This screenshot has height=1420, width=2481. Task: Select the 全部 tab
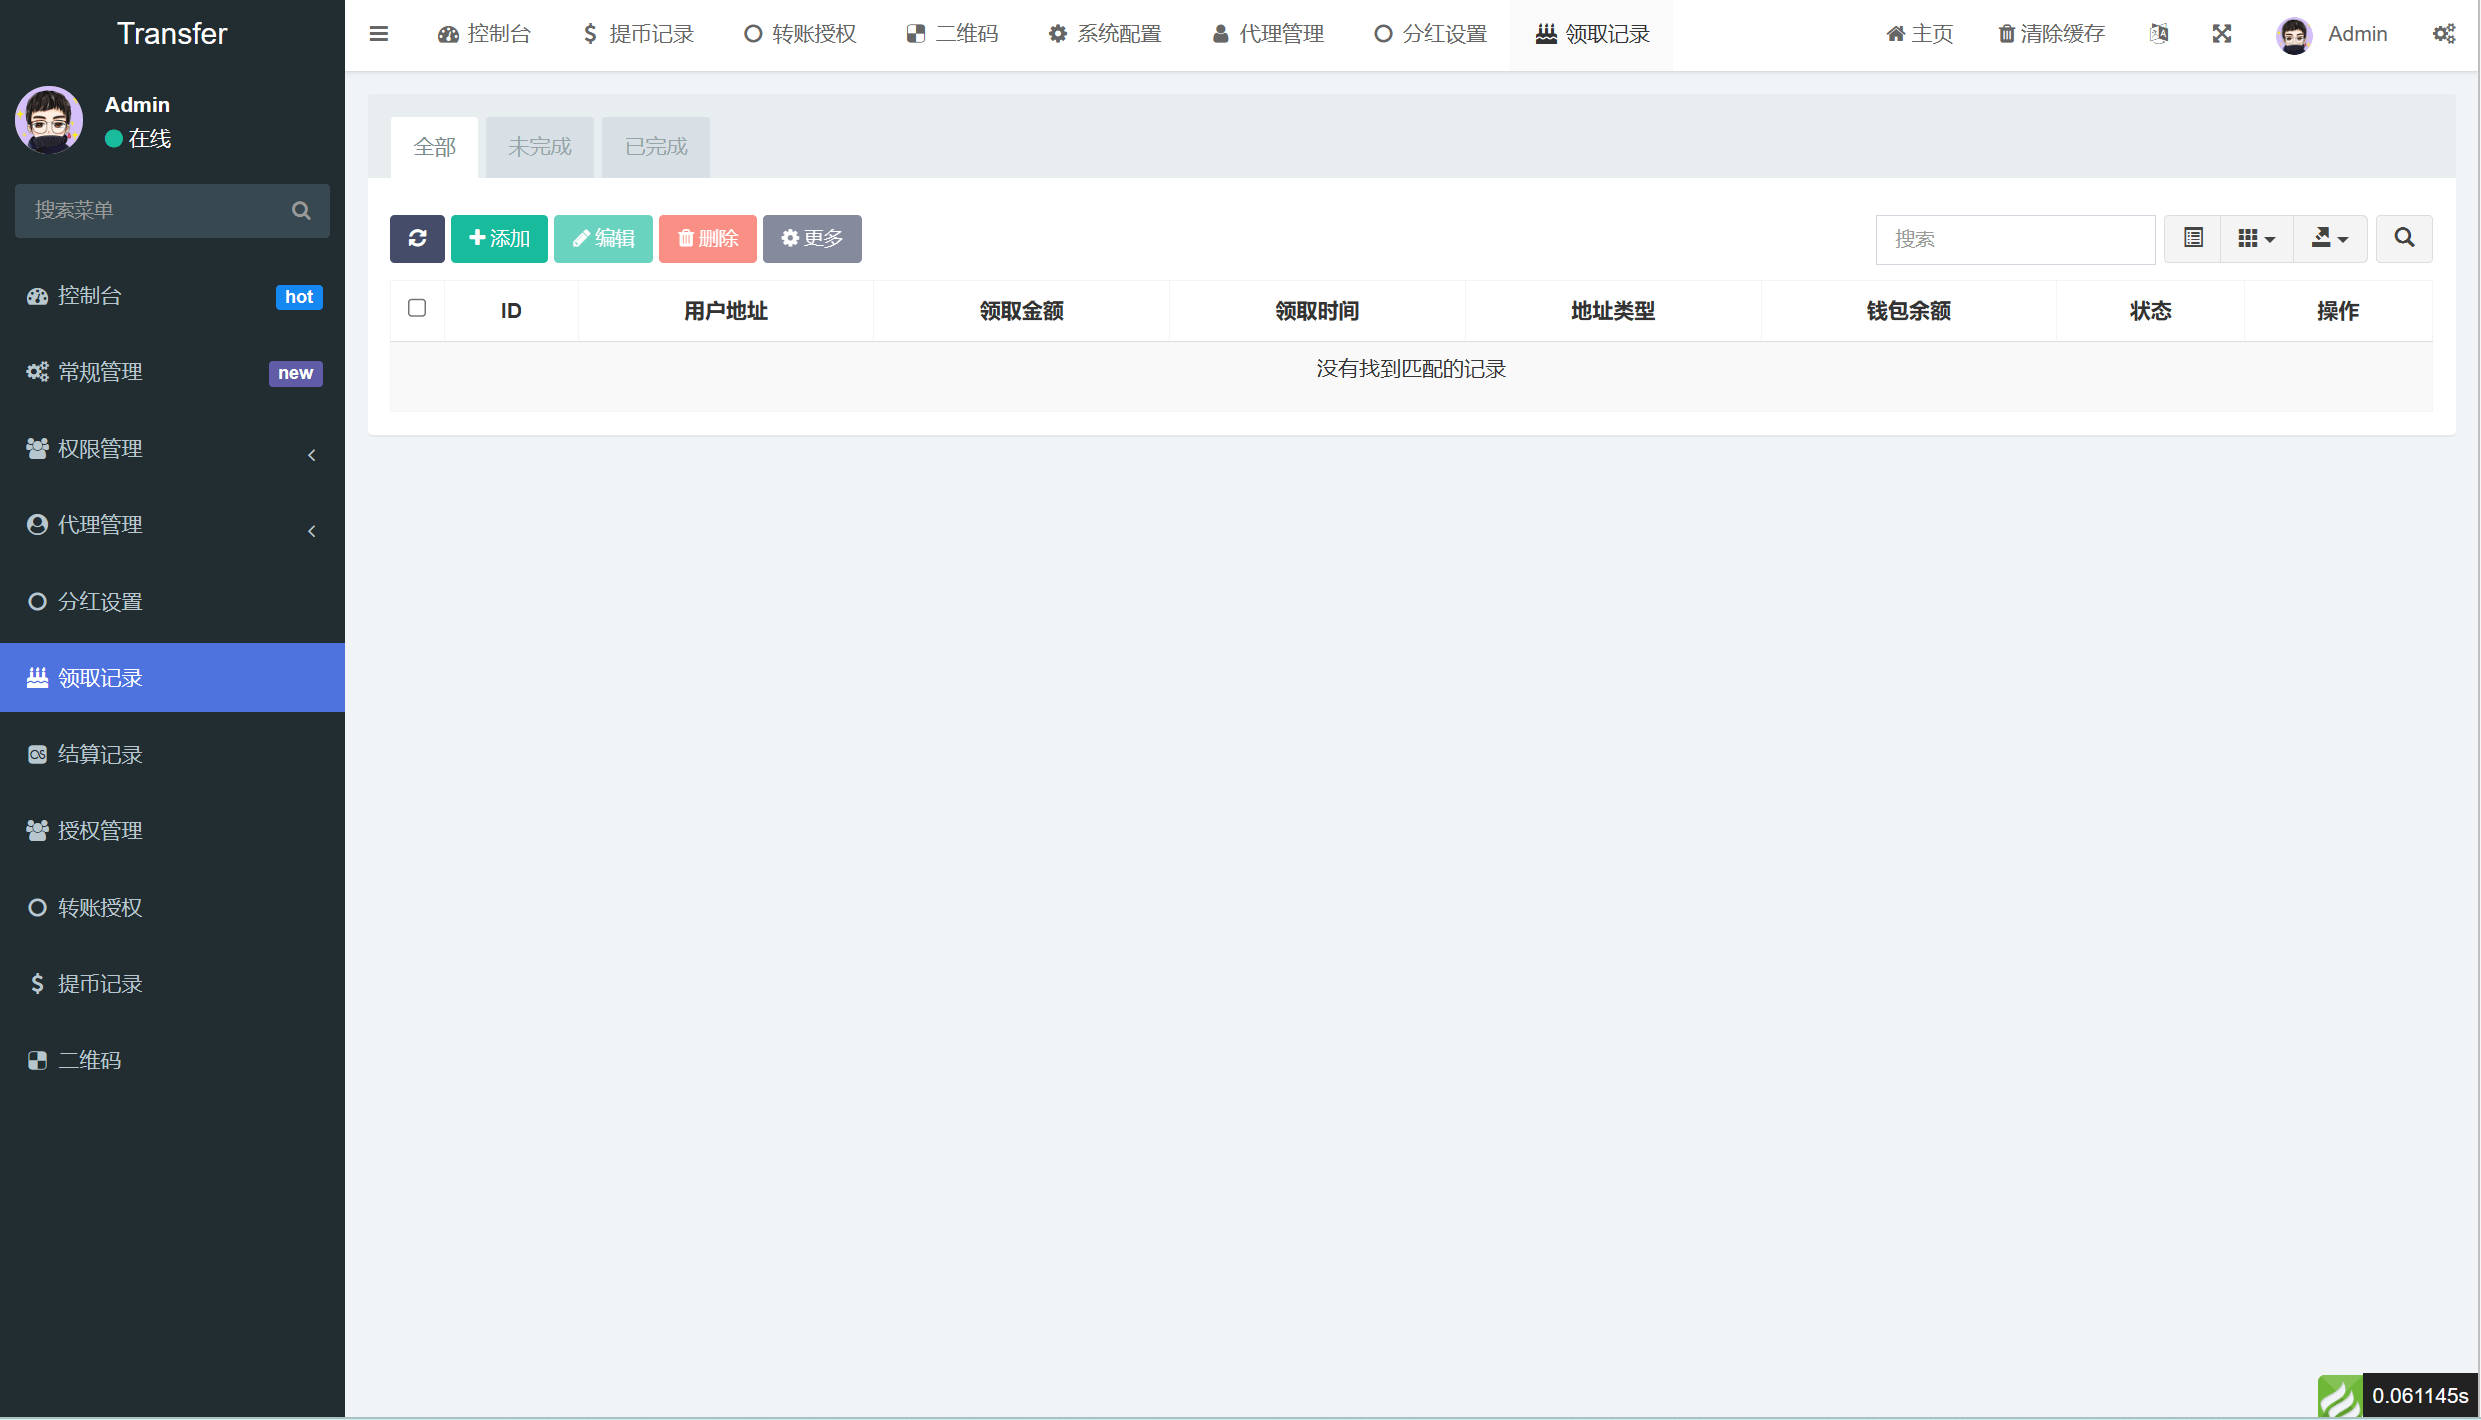(x=434, y=147)
